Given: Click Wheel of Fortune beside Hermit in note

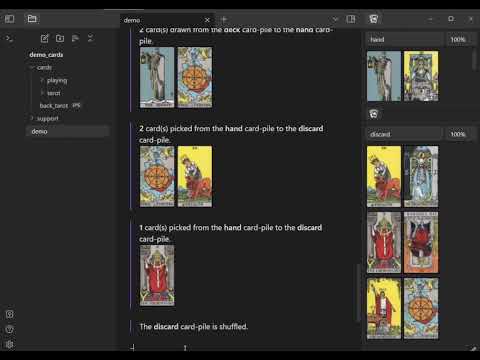Looking at the screenshot, I should [195, 77].
